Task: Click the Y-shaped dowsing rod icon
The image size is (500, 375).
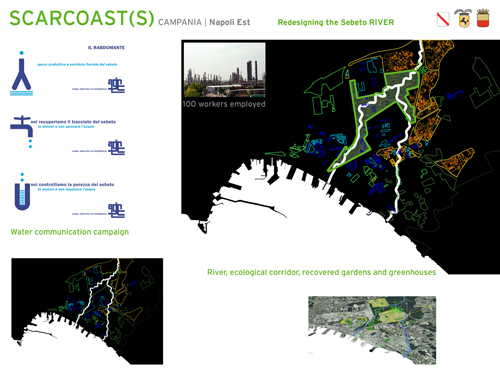Action: pos(22,74)
